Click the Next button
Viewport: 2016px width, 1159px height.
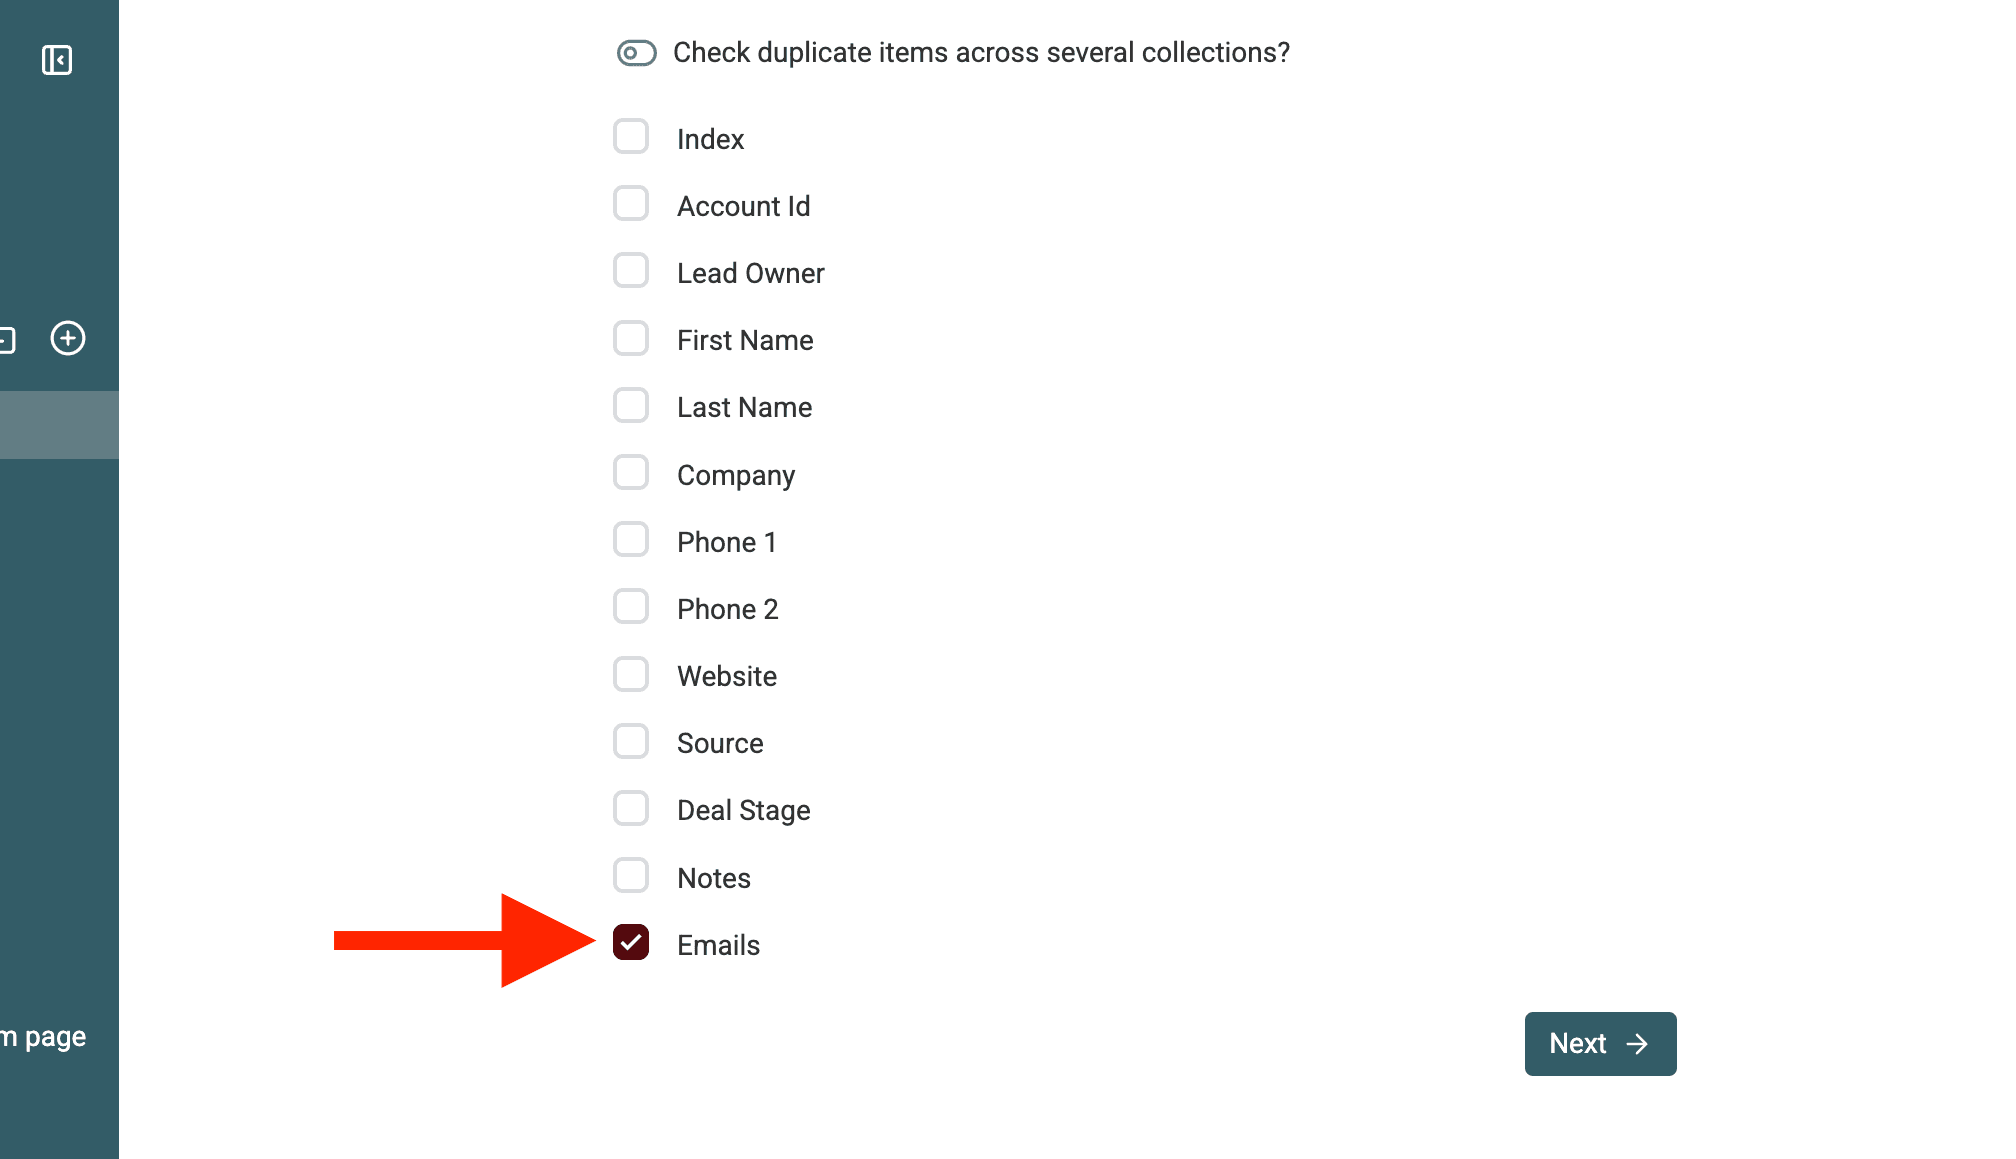click(x=1599, y=1044)
